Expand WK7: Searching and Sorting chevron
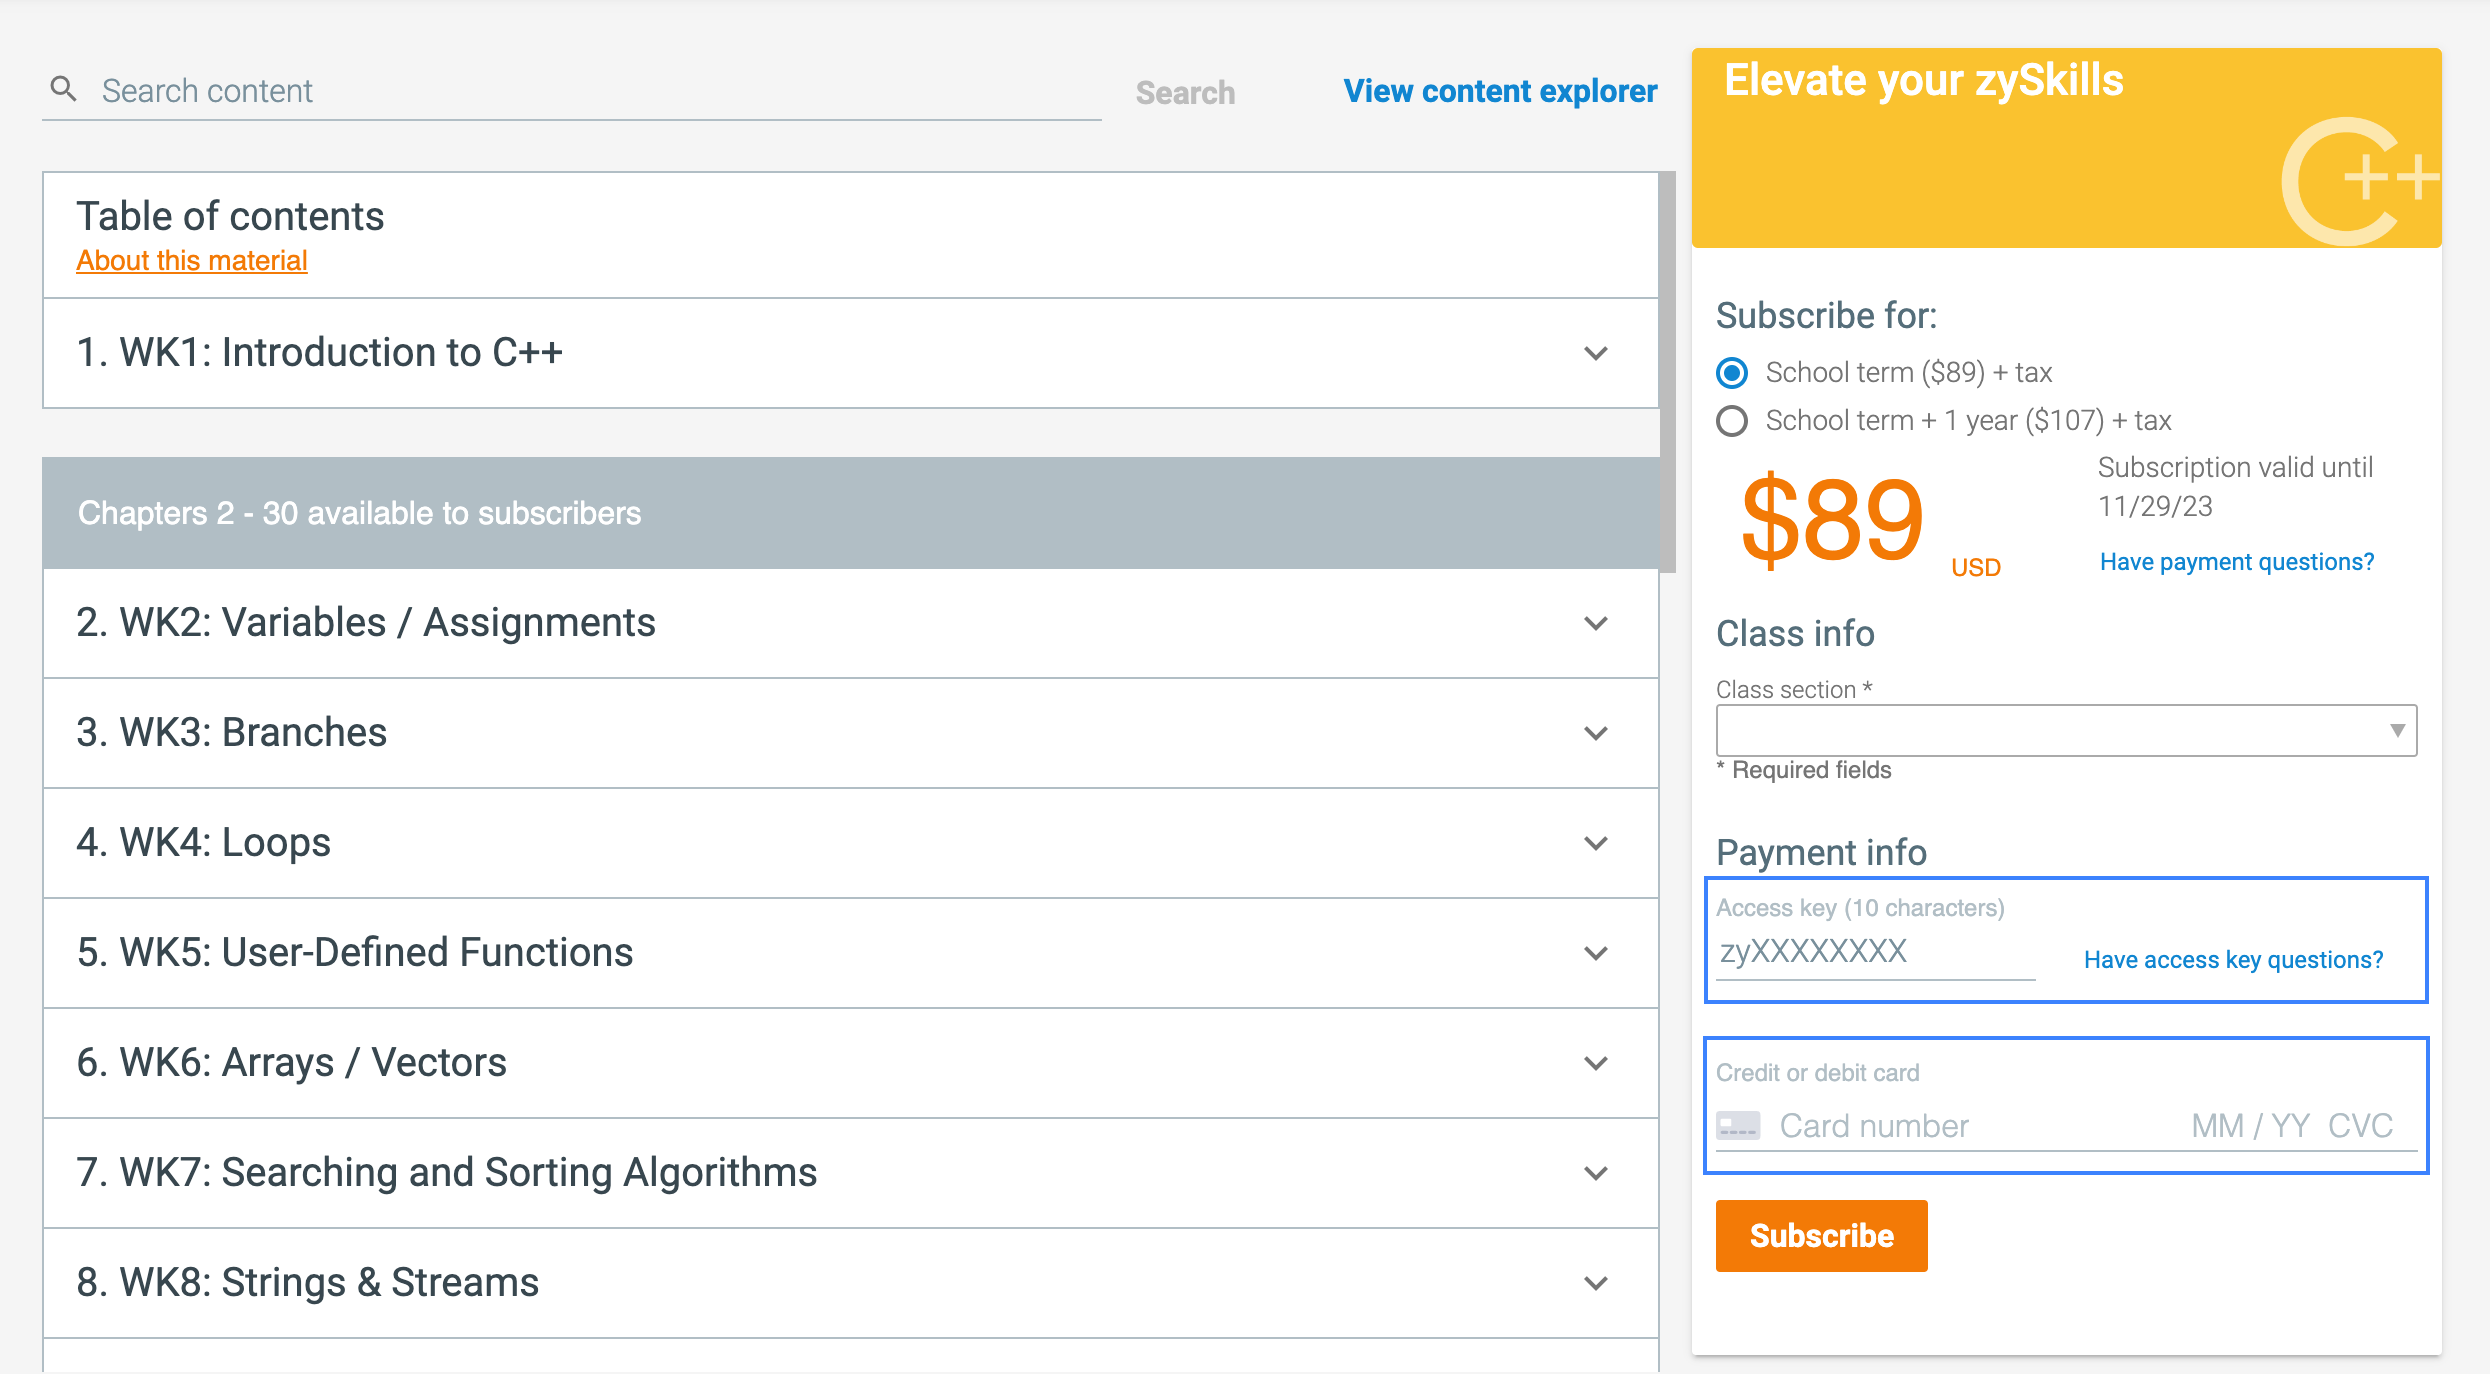Image resolution: width=2490 pixels, height=1374 pixels. point(1596,1173)
